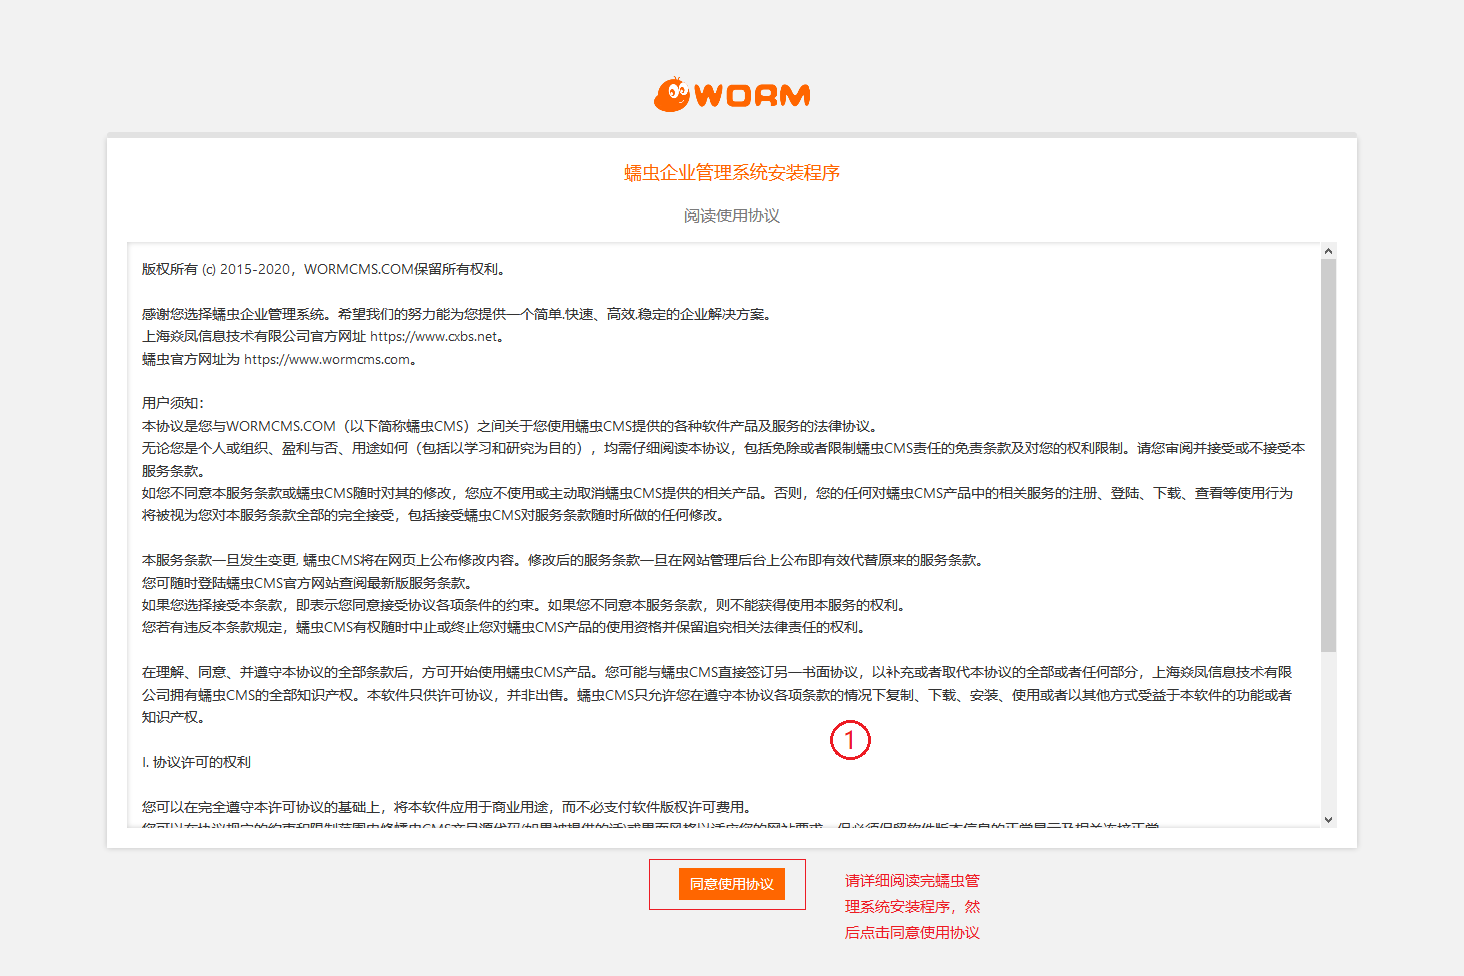
Task: Click the line starting 本服务条款一旦发生变更
Action: coord(564,561)
